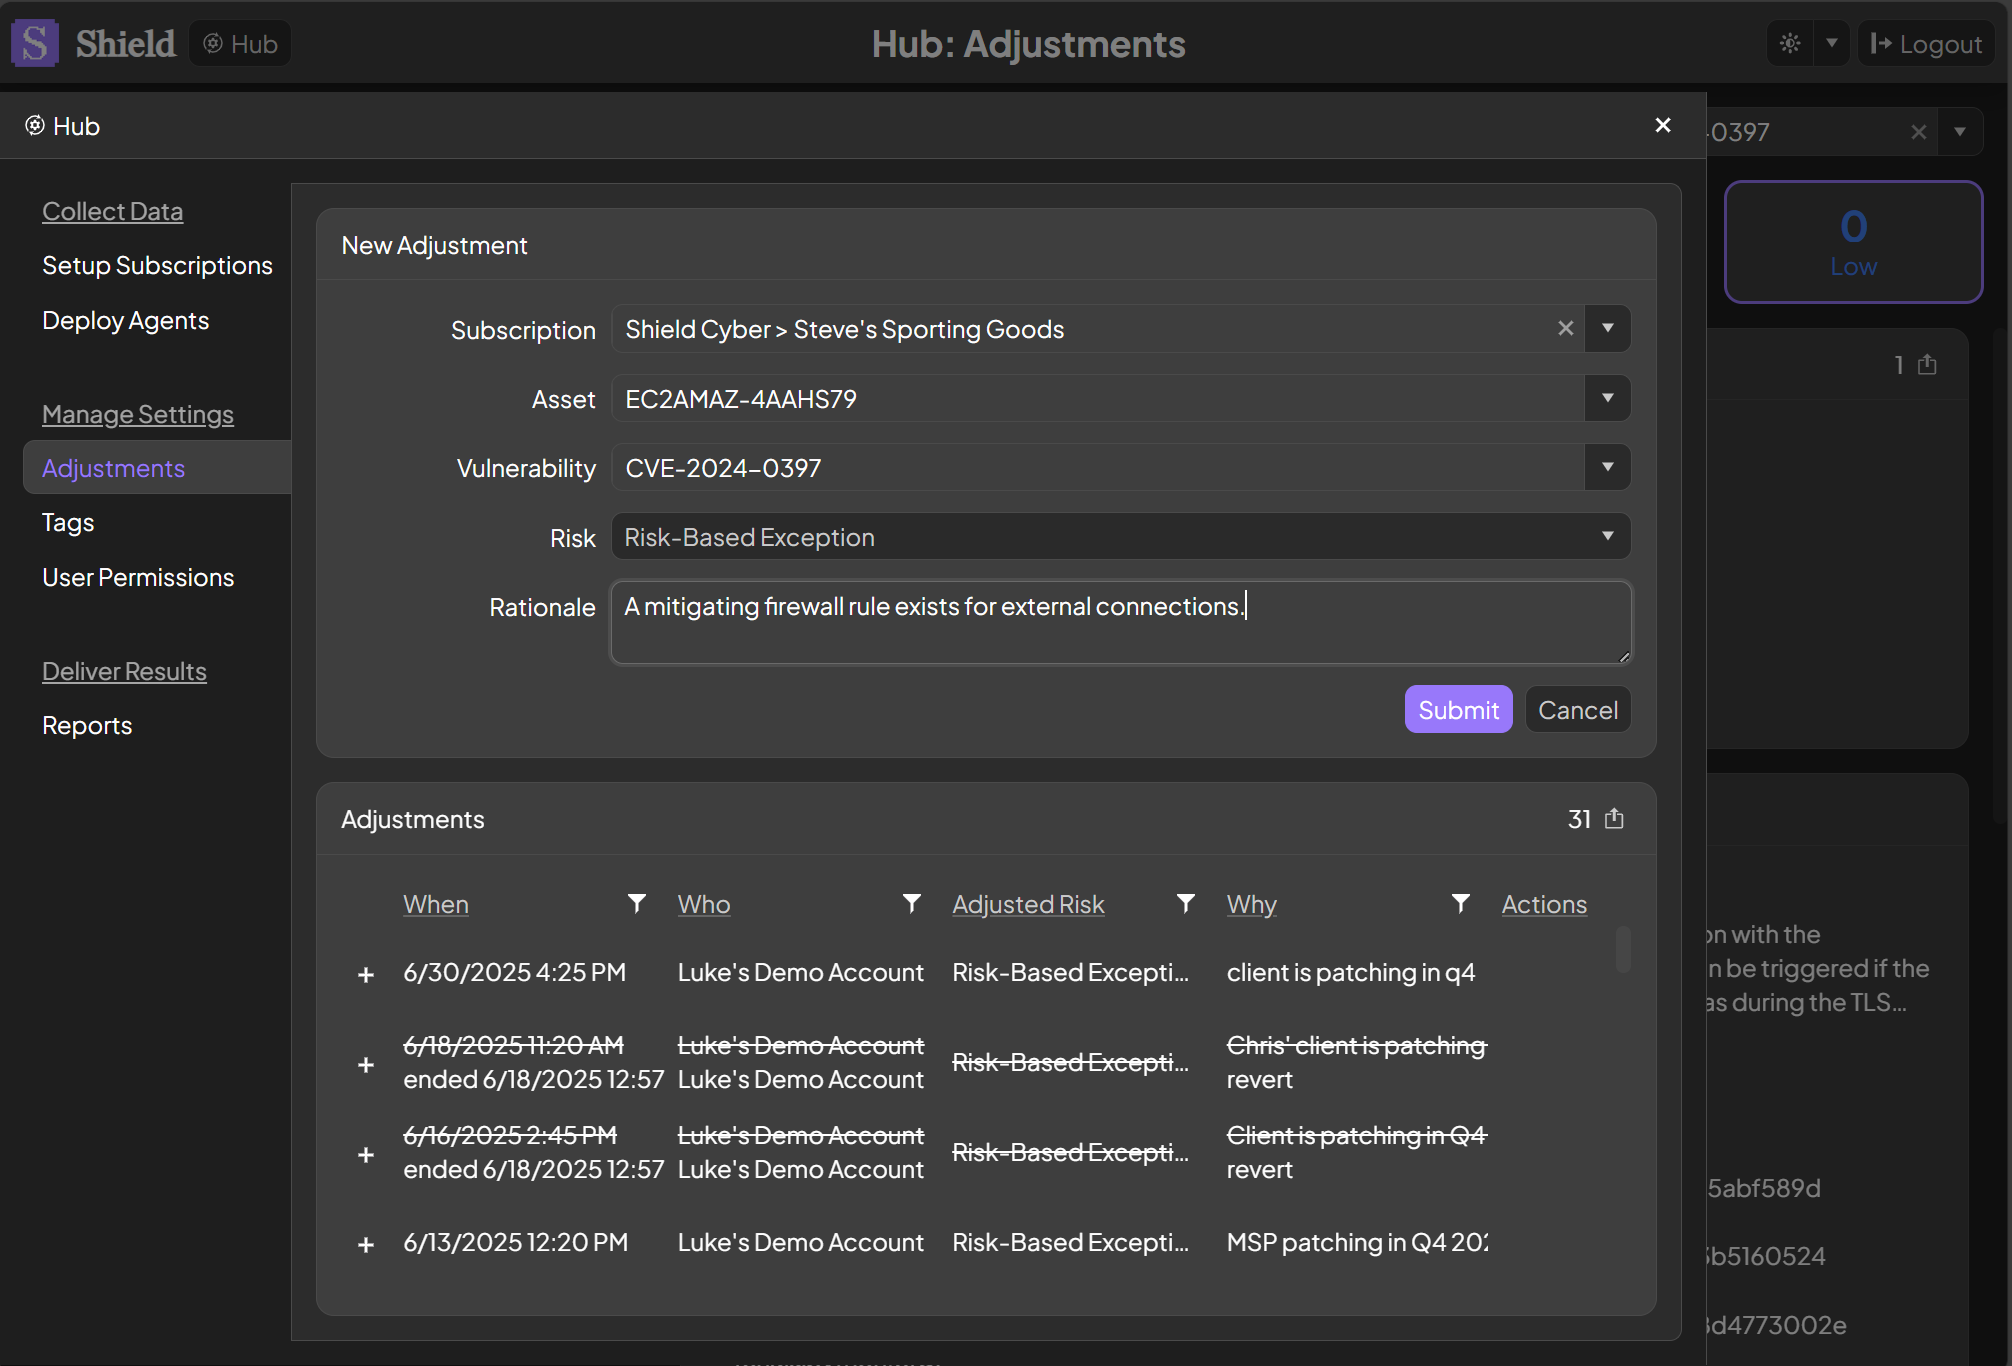Click the Asset field EC2AMAZ-4AAHS79
Viewport: 2012px width, 1366px height.
pyautogui.click(x=1098, y=398)
